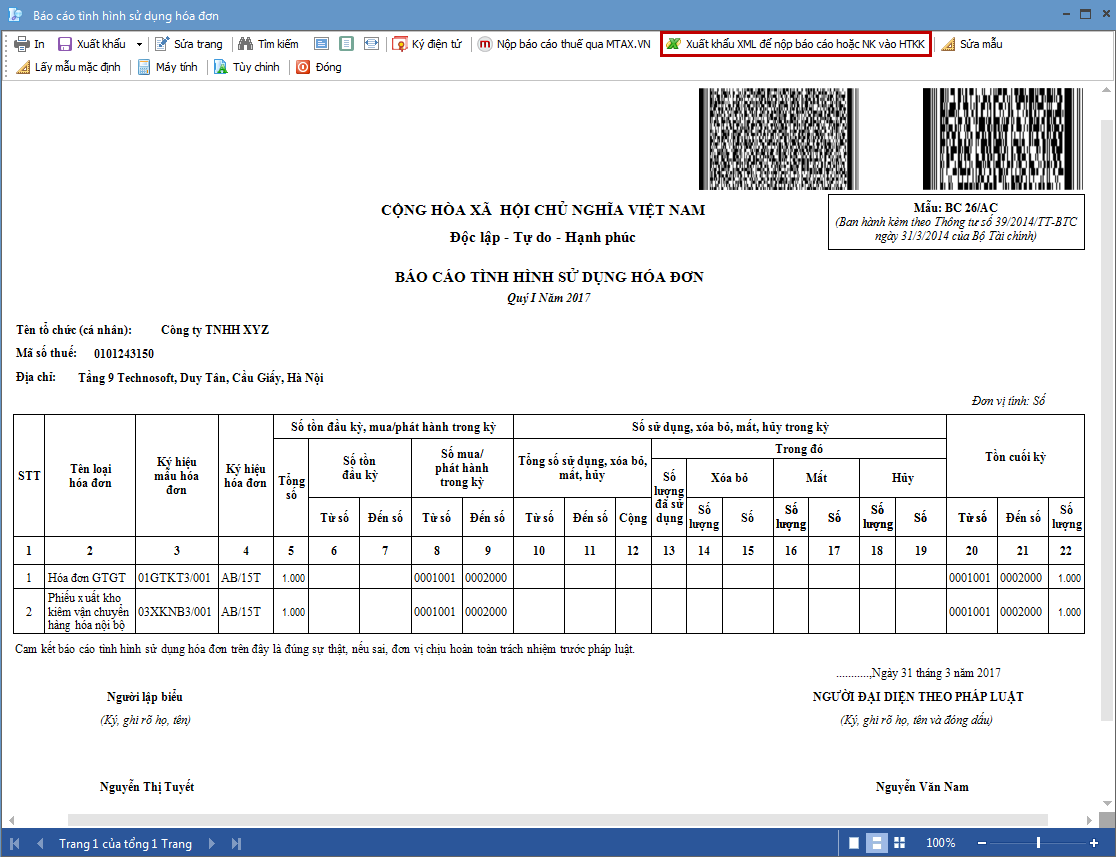Select the green full page view icon
Screen dimensions: 1116x857
[x=347, y=44]
